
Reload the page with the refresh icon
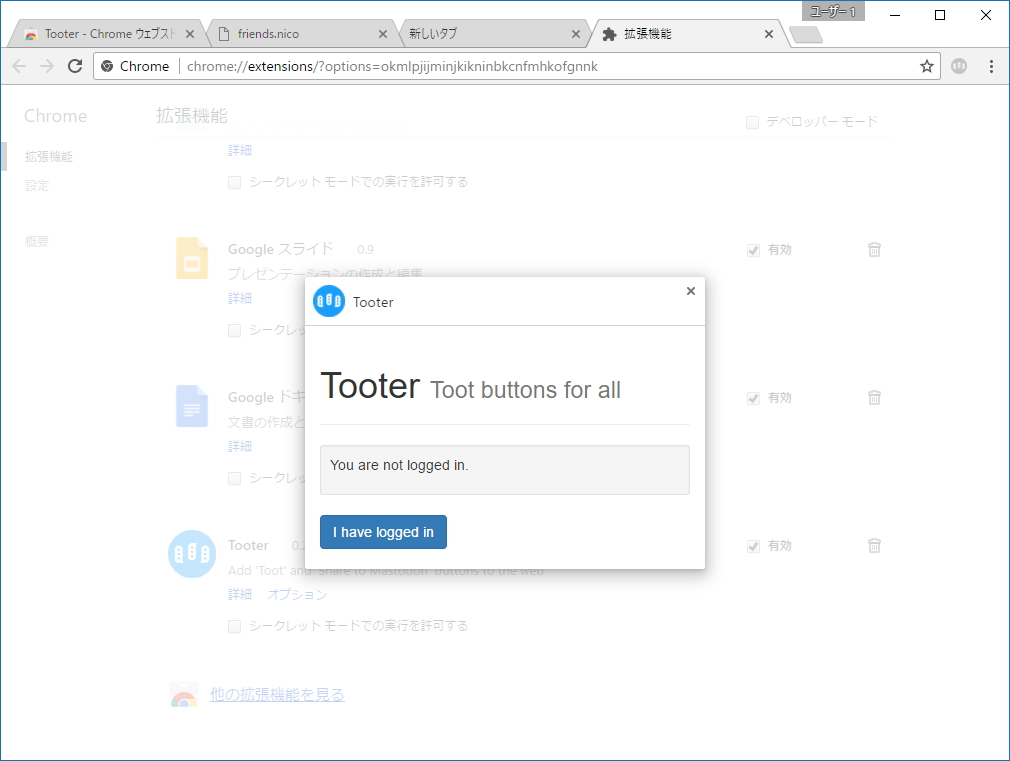pos(74,66)
